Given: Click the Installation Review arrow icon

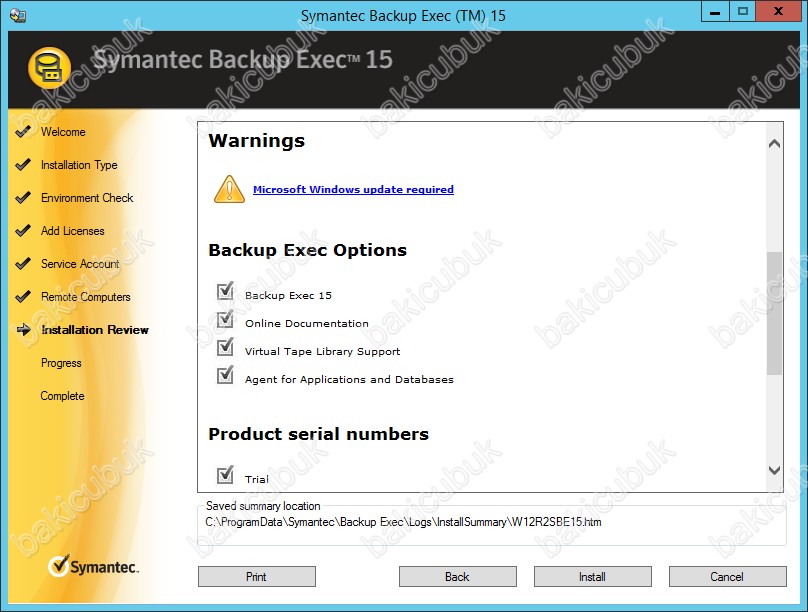Looking at the screenshot, I should pyautogui.click(x=24, y=330).
